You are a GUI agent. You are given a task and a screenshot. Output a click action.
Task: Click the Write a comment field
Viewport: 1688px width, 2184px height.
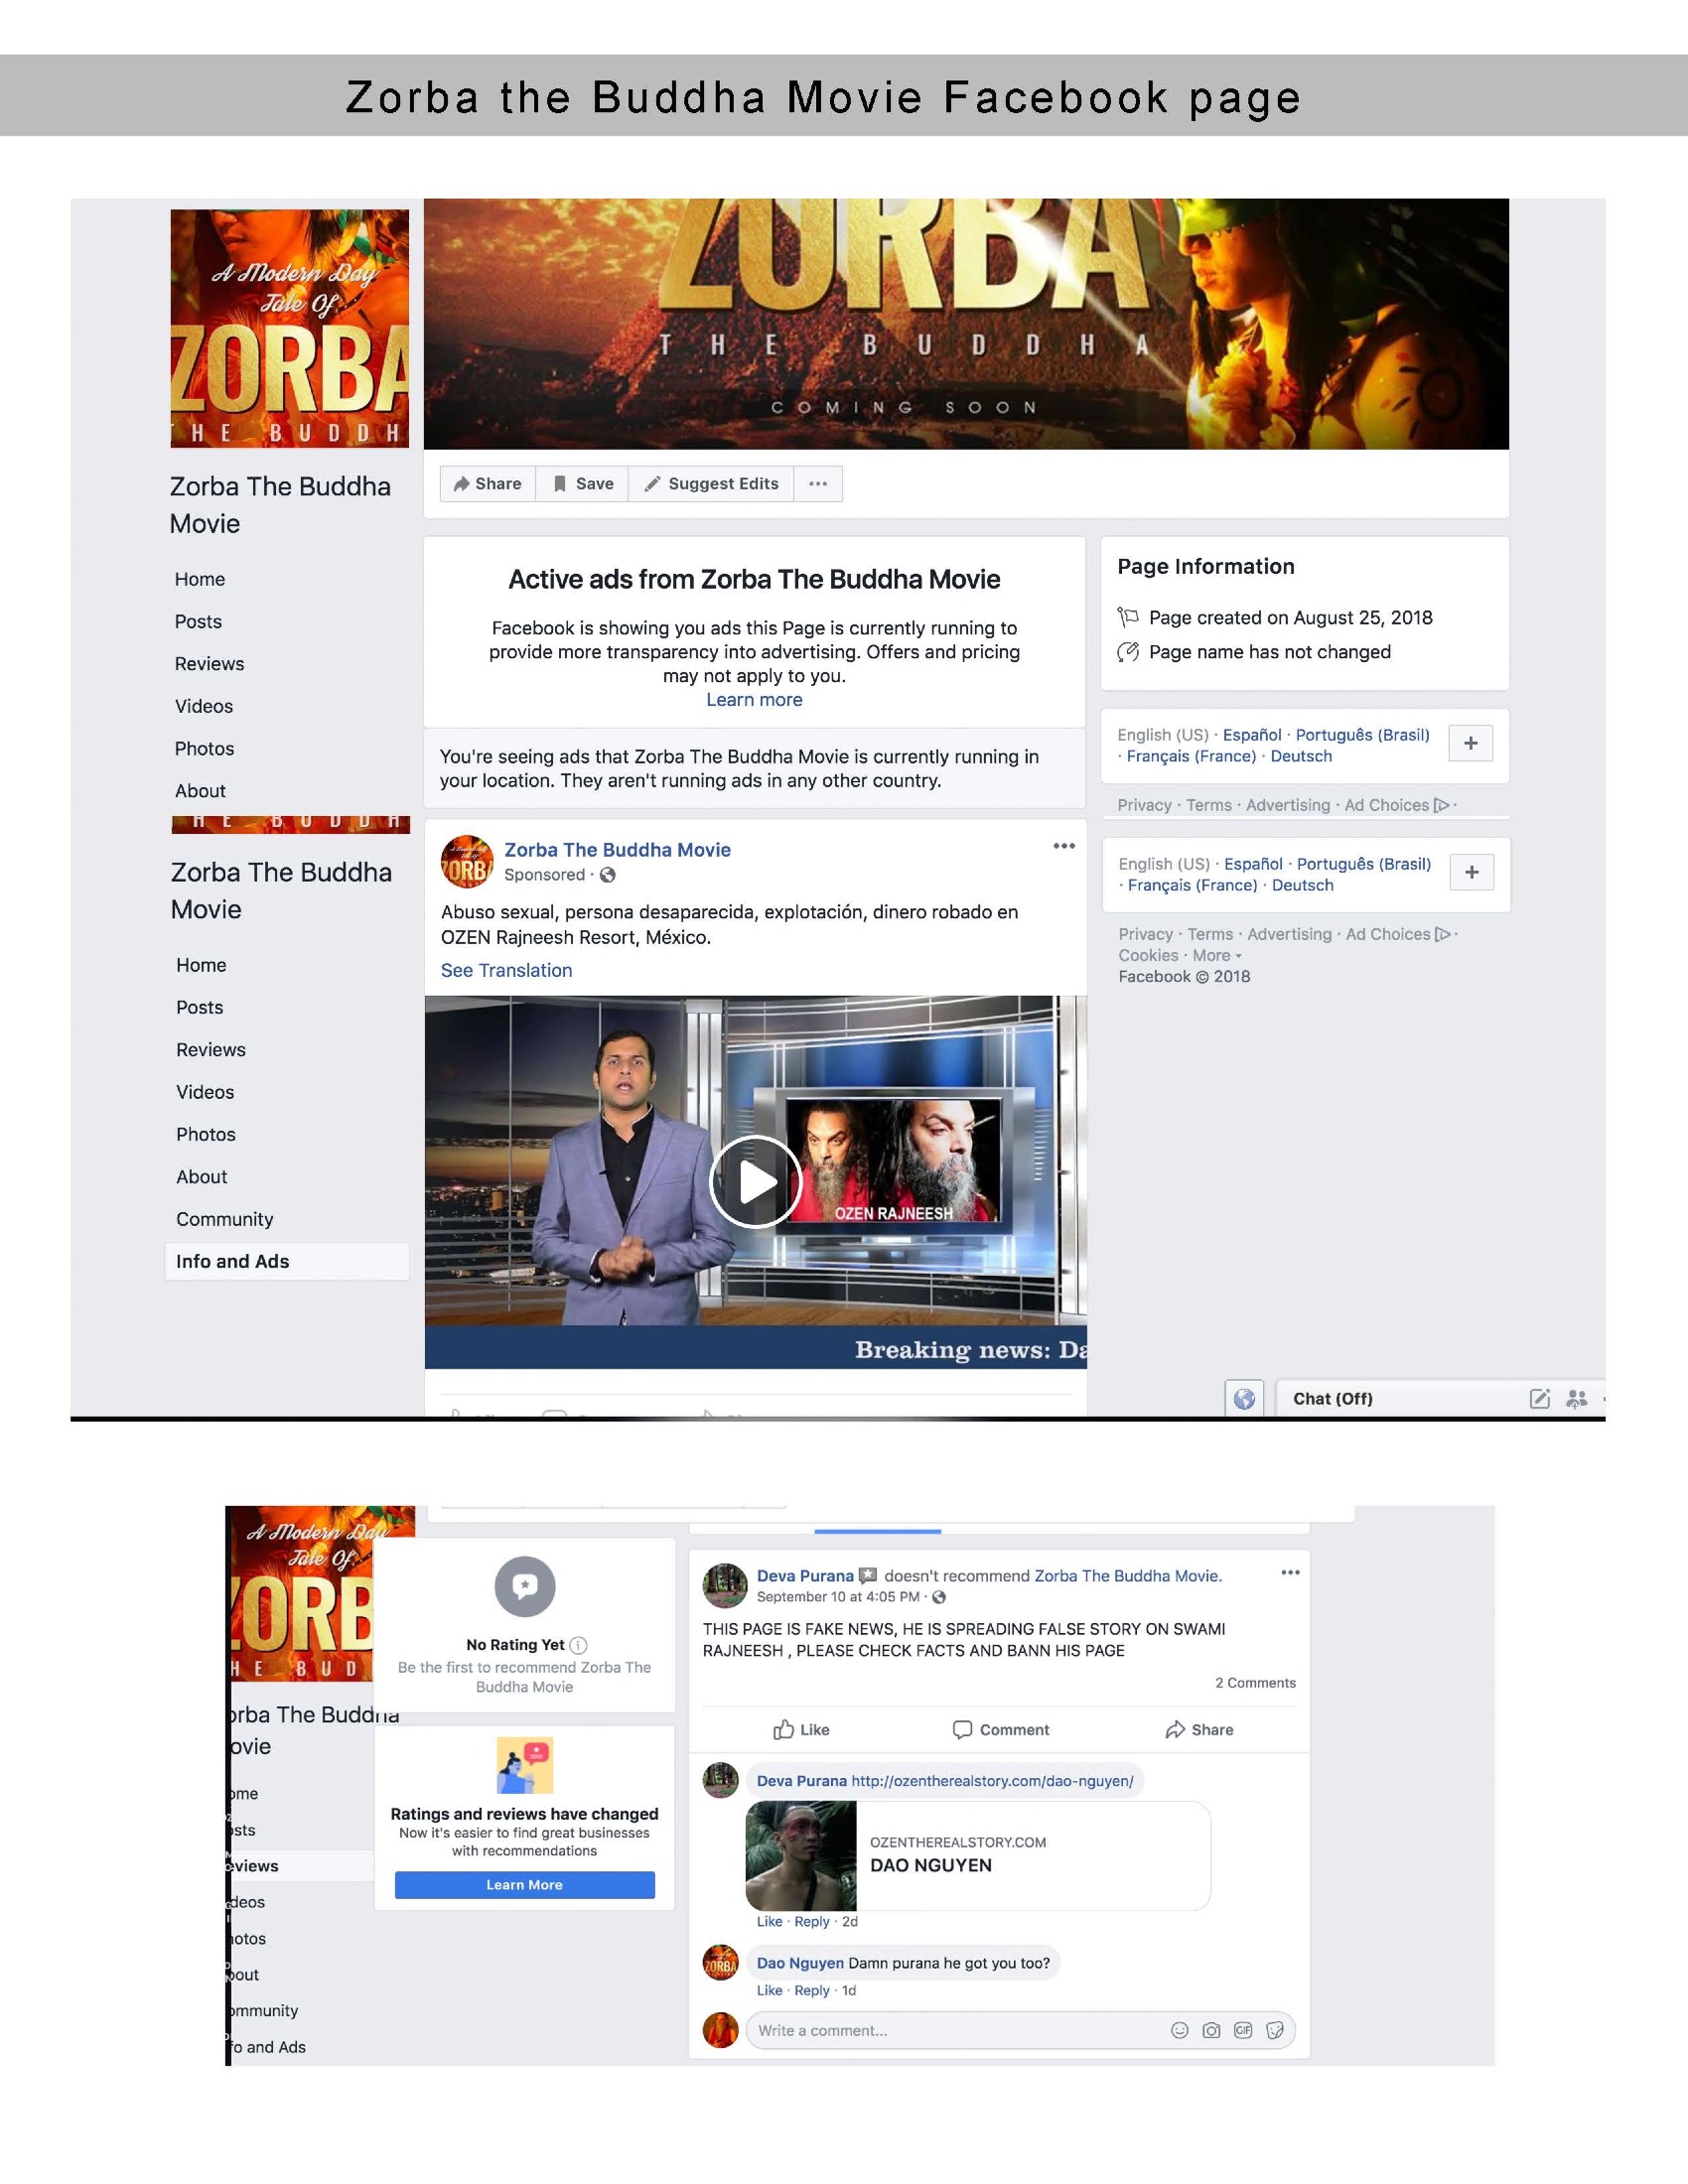[x=1020, y=2031]
